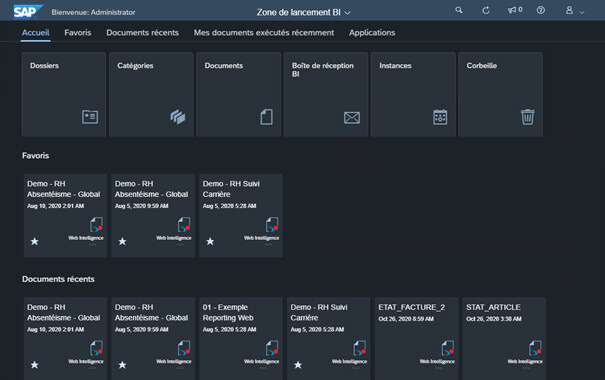Viewport: 605px width, 380px height.
Task: Click the date Oct 26, 2020 3:38 AM
Action: point(493,319)
